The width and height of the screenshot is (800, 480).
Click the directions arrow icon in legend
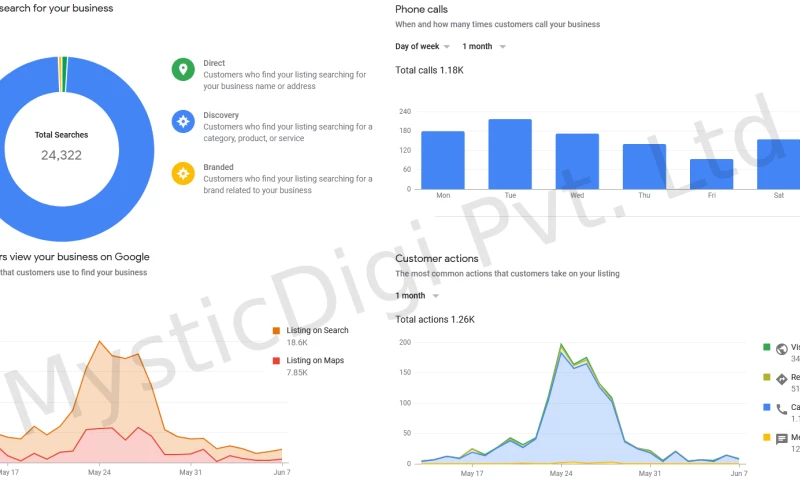[x=782, y=380]
